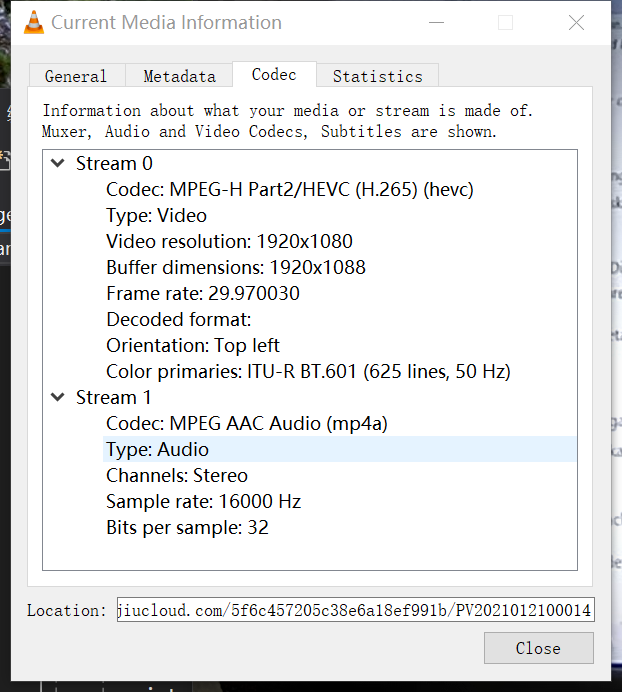Switch to the General tab
622x692 pixels.
(77, 76)
